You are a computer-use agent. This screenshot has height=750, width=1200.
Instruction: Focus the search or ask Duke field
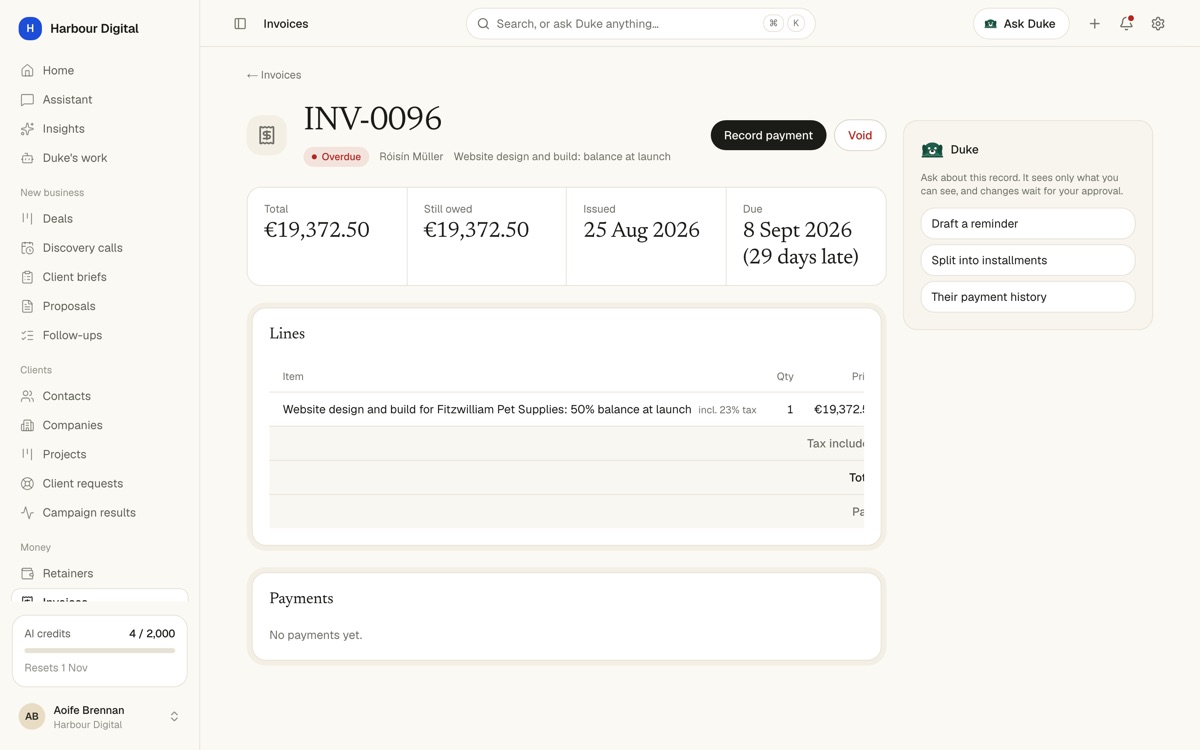(640, 24)
